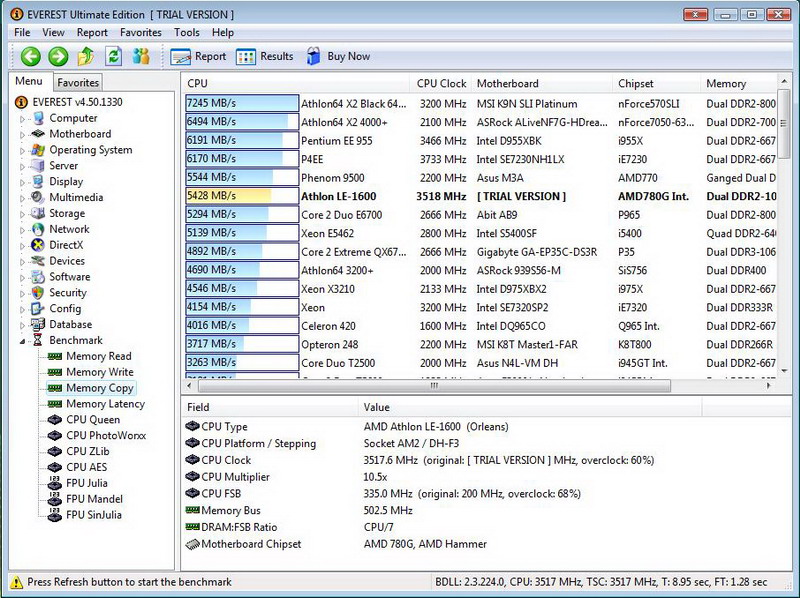Expand the Storage tree node
800x598 pixels.
[22, 214]
